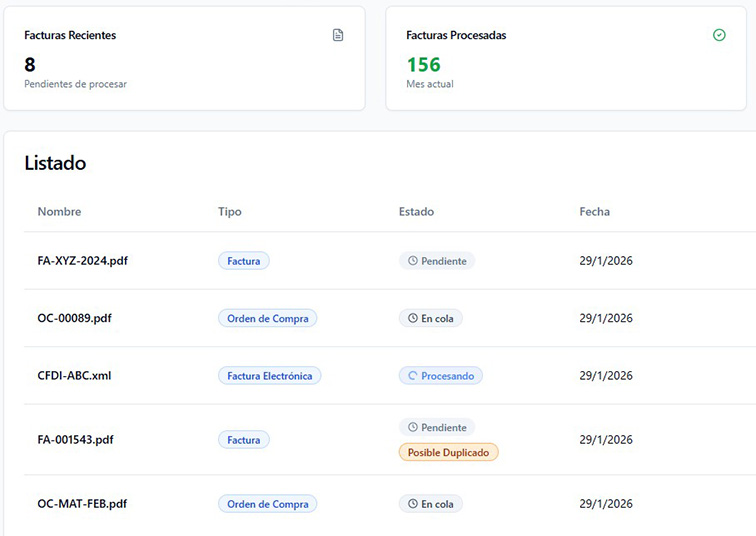The image size is (756, 536).
Task: Click the clock icon beside FA-XYZ-2024.pdf Pendiente status
Action: point(411,261)
